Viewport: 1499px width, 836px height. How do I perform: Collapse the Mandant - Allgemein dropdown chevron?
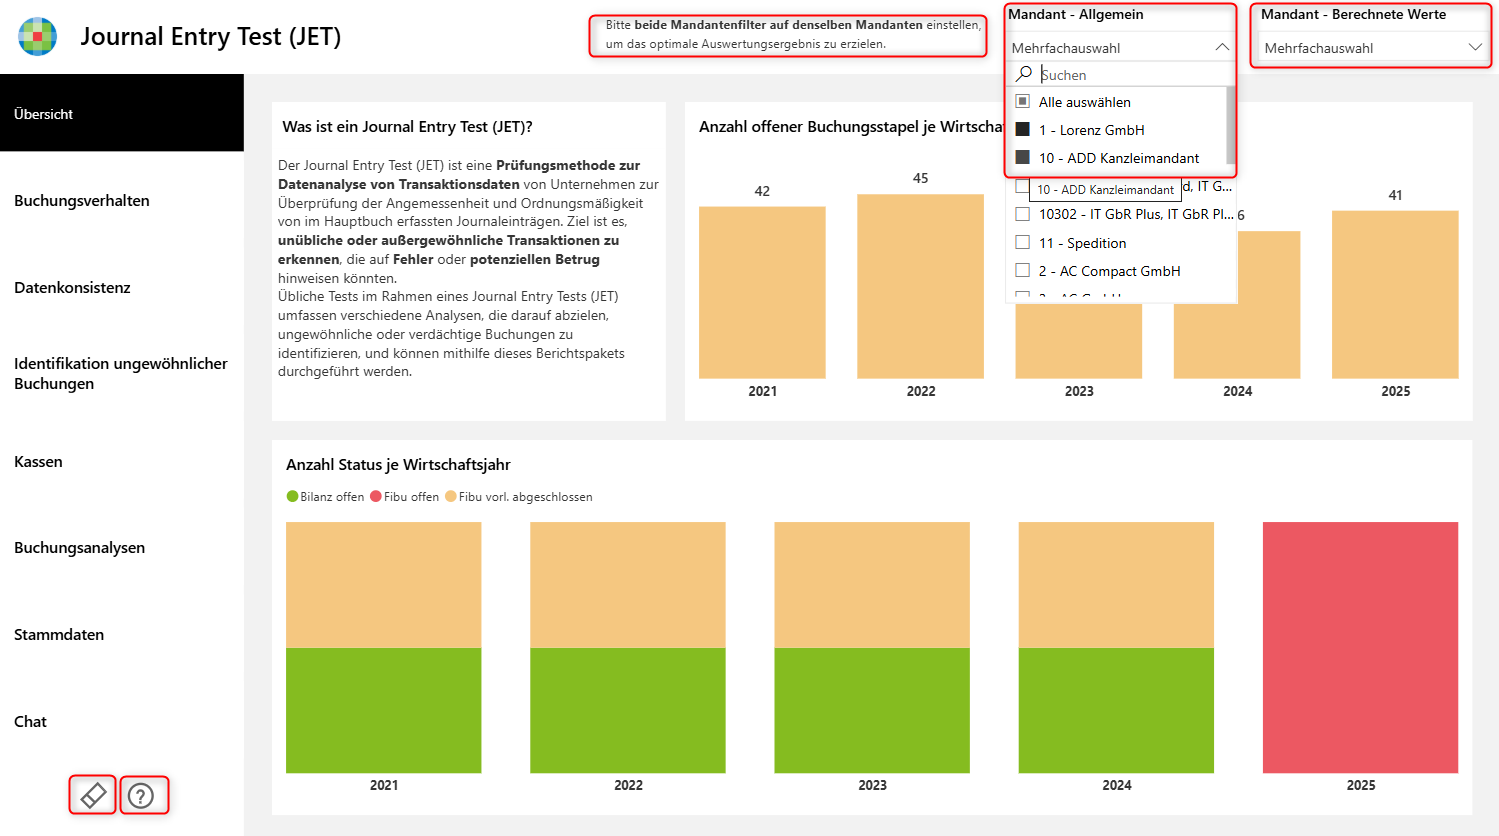pos(1222,47)
